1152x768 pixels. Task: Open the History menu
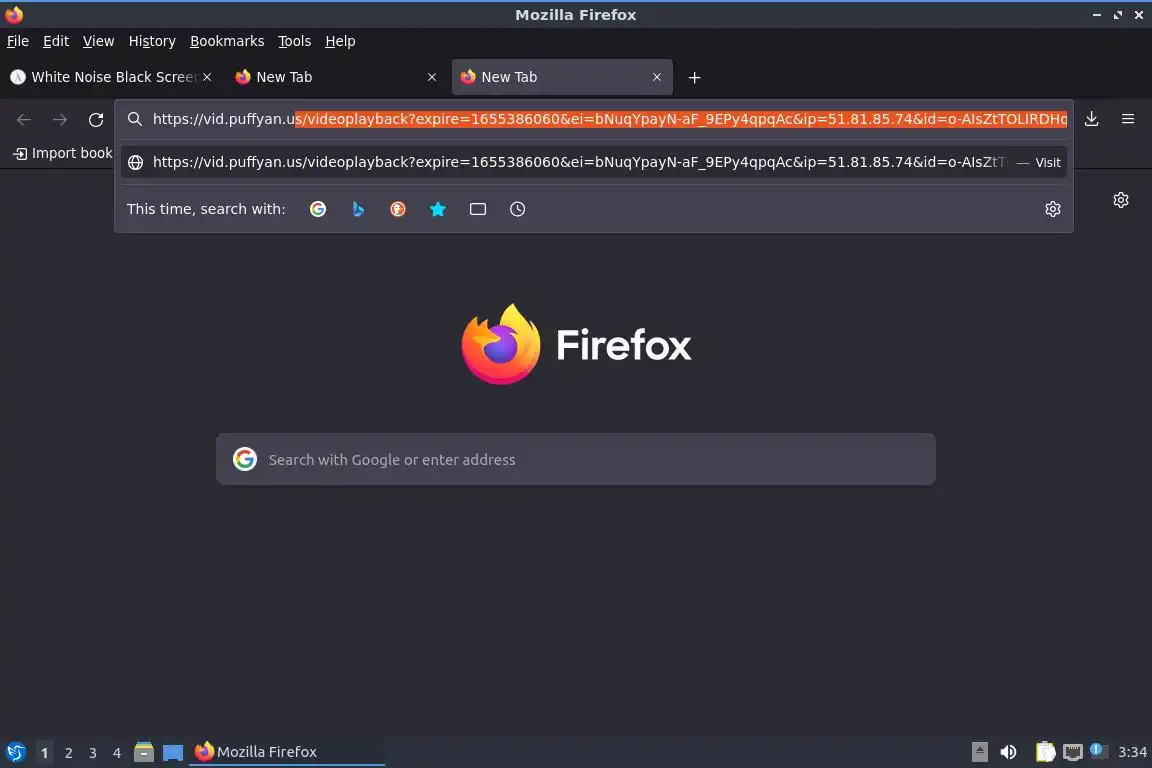152,41
